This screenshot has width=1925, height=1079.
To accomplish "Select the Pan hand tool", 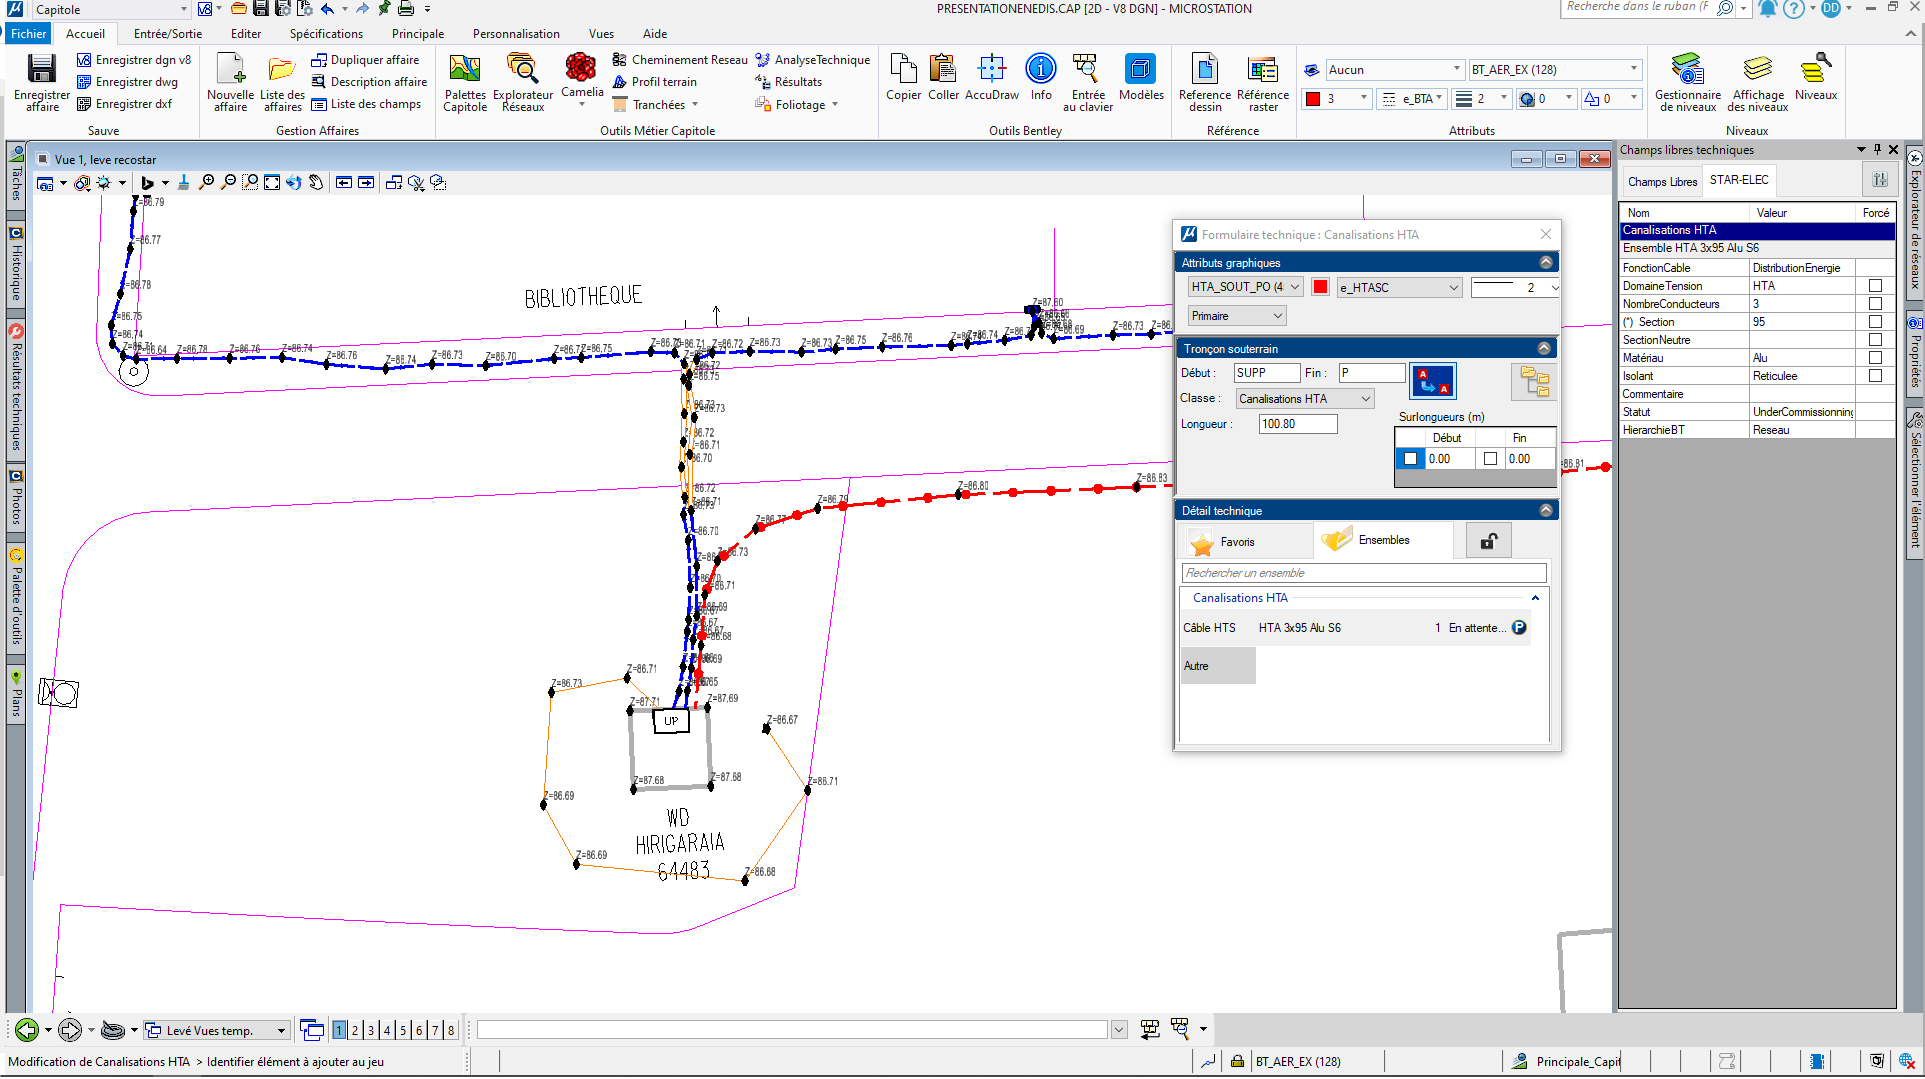I will (x=316, y=182).
